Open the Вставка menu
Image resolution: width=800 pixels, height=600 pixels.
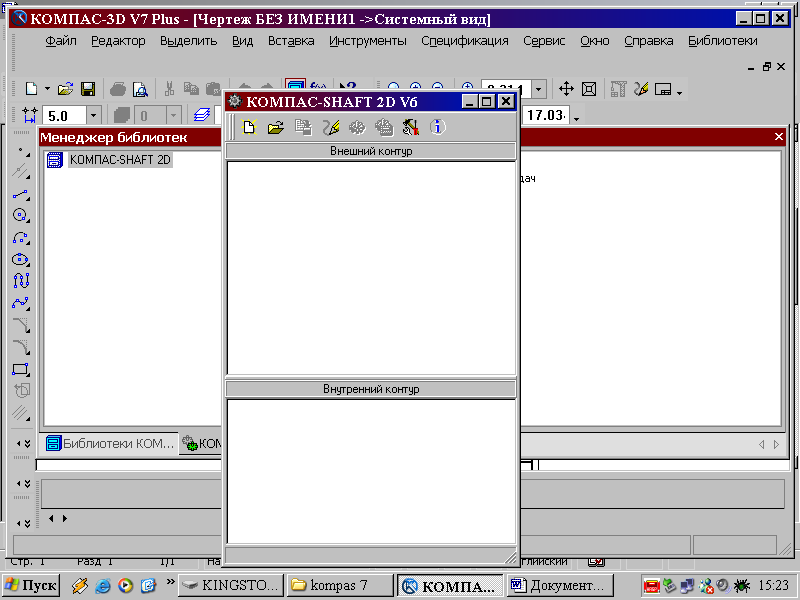291,41
